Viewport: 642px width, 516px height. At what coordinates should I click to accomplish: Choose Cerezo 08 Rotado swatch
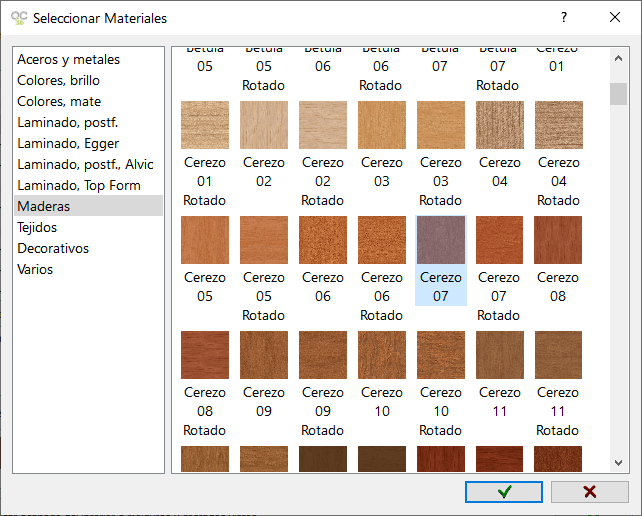click(205, 355)
